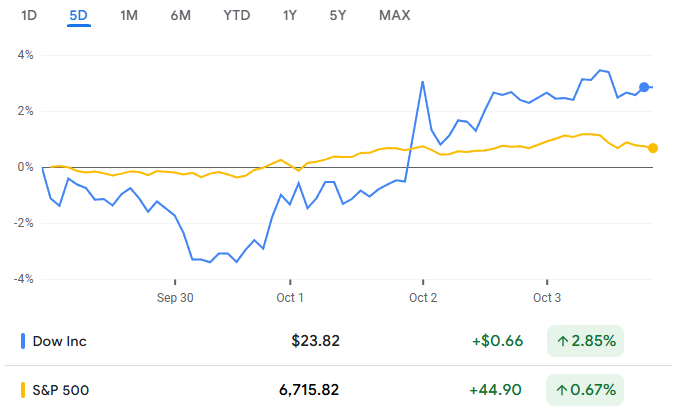
Task: Click the Dow Inc $23.82 price
Action: coord(315,341)
